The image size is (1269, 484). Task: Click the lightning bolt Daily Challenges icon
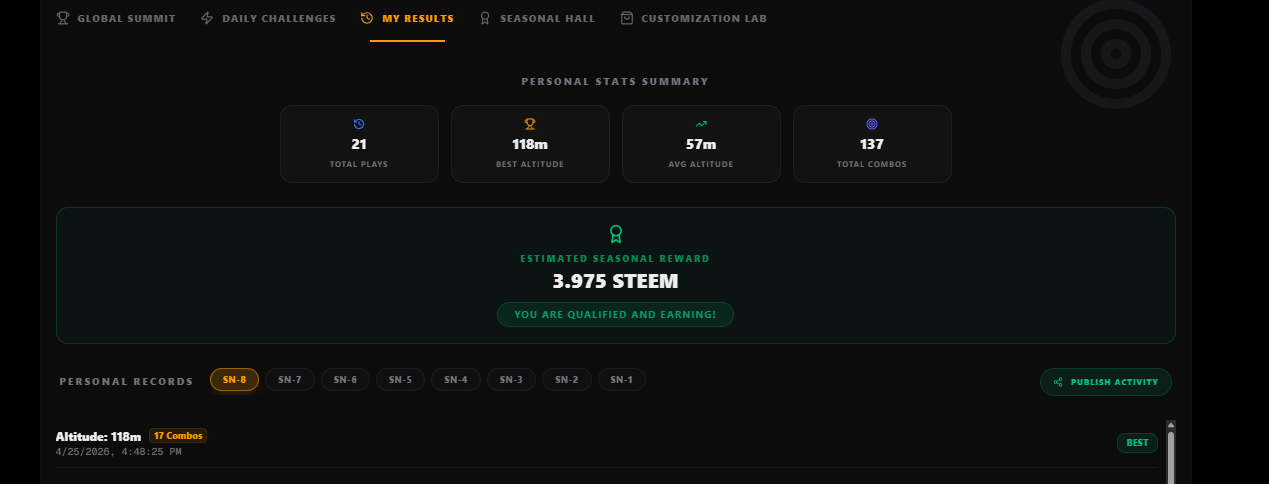(x=207, y=18)
